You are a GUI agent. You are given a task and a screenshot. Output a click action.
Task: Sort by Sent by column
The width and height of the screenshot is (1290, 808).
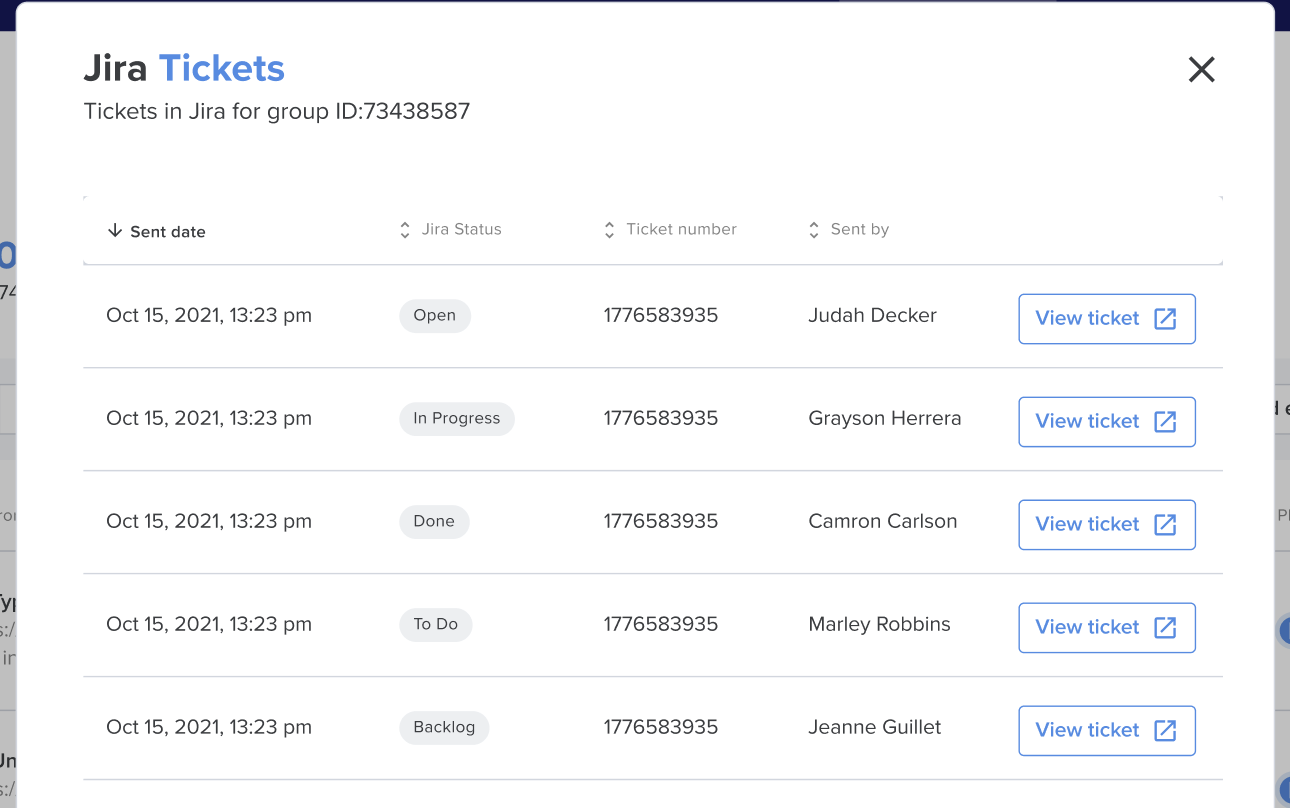point(849,229)
